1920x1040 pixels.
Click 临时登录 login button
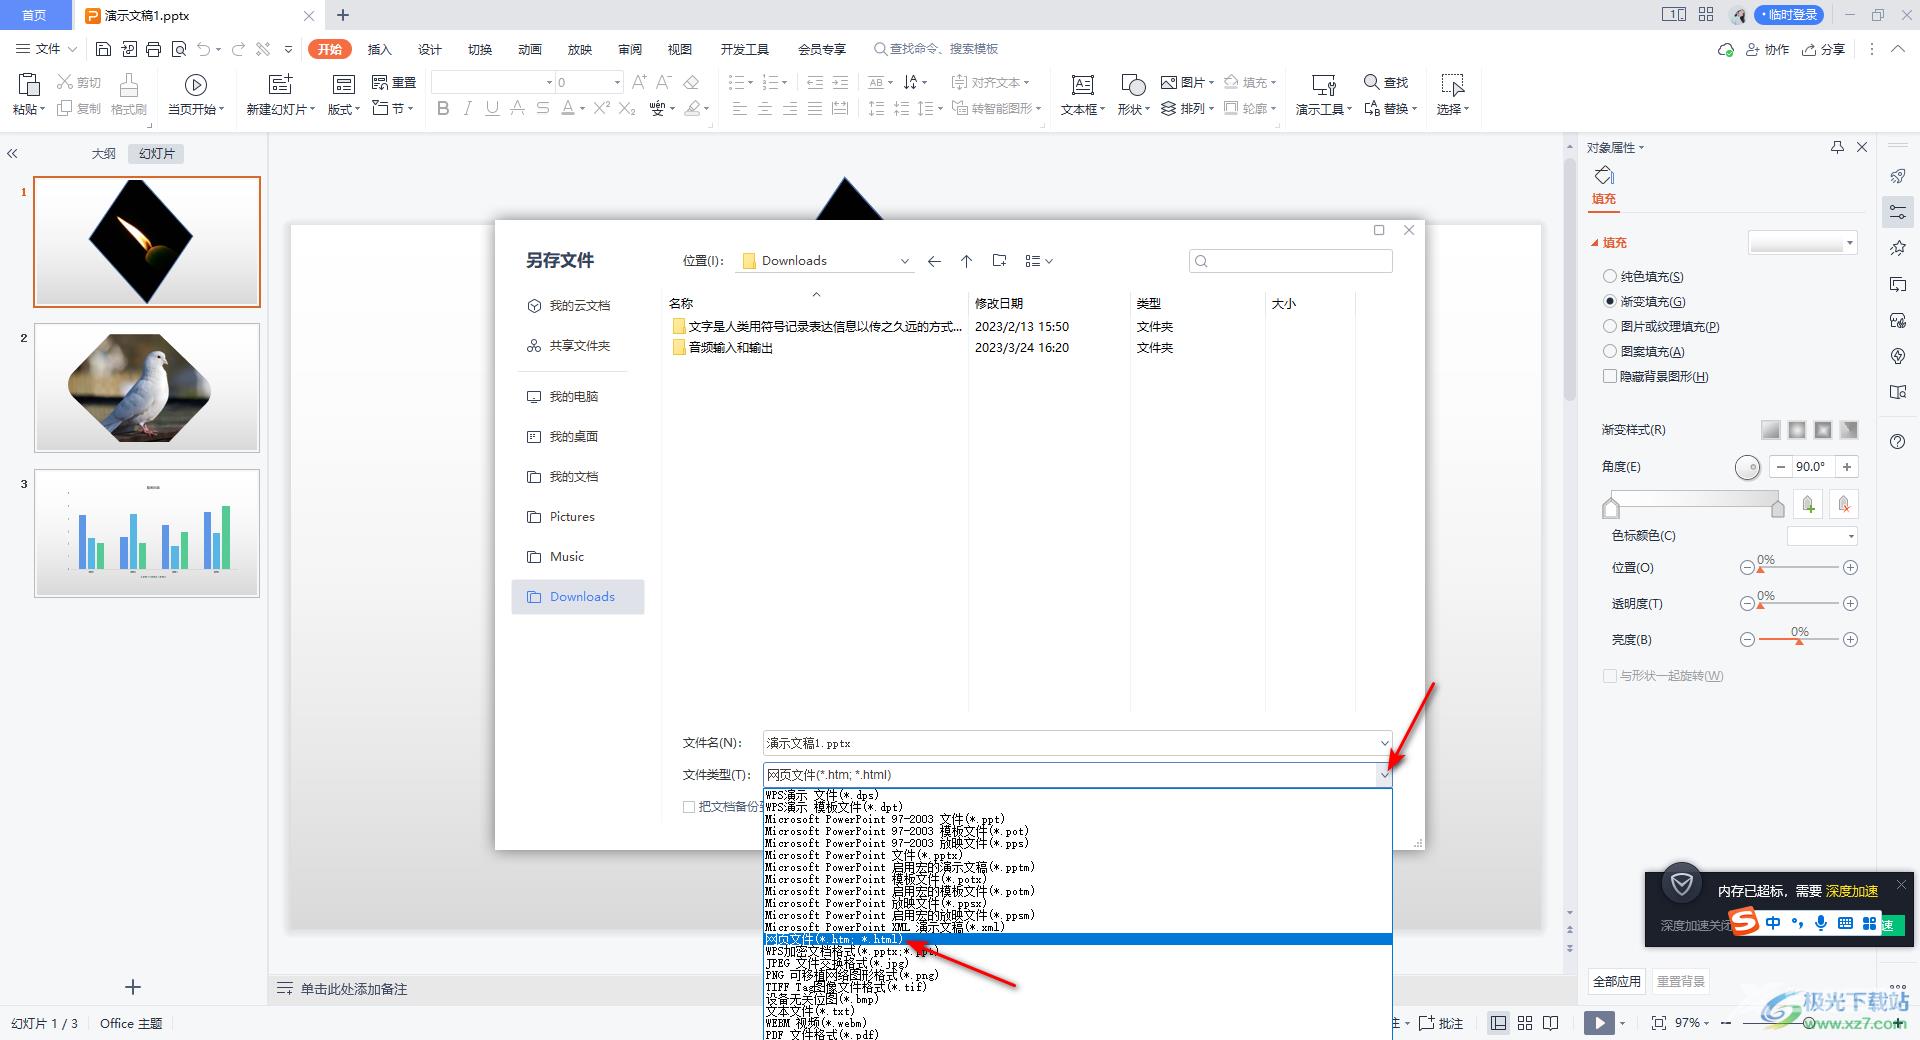(1788, 15)
